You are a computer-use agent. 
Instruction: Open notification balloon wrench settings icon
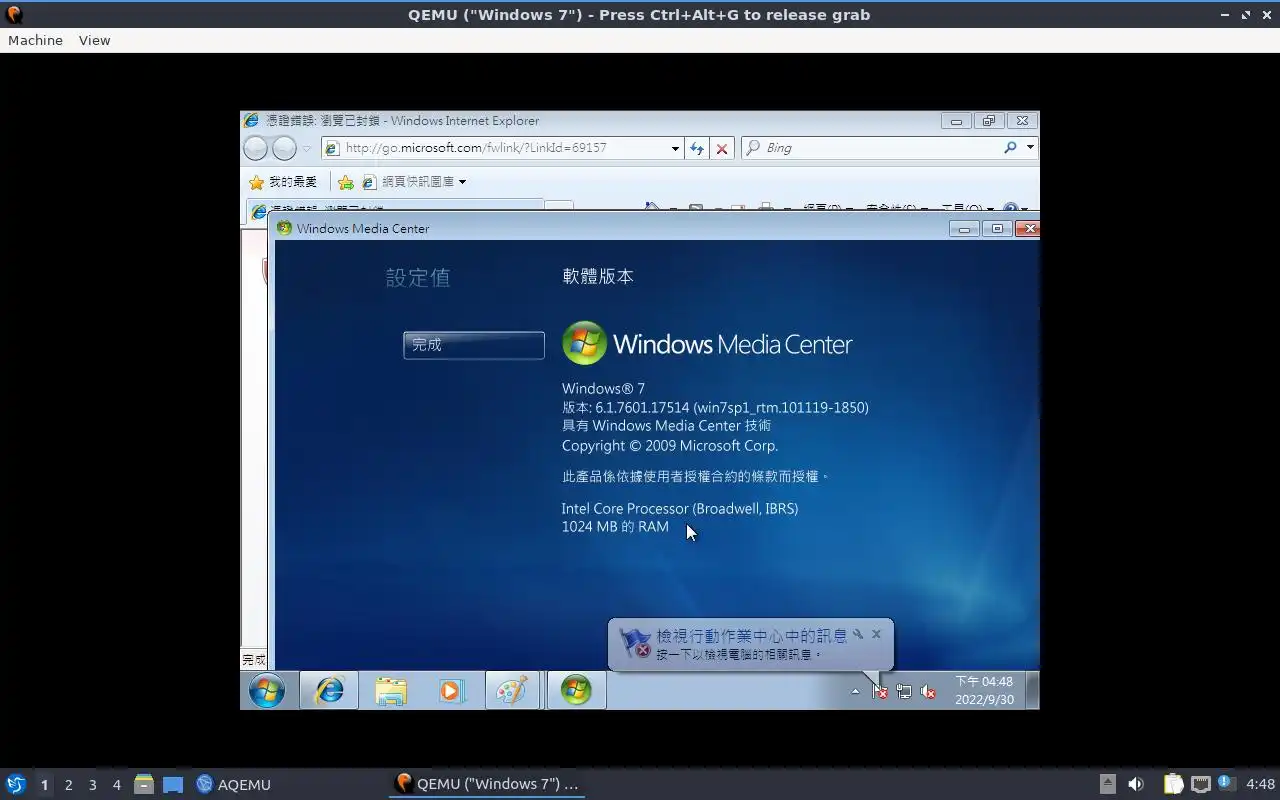[858, 634]
